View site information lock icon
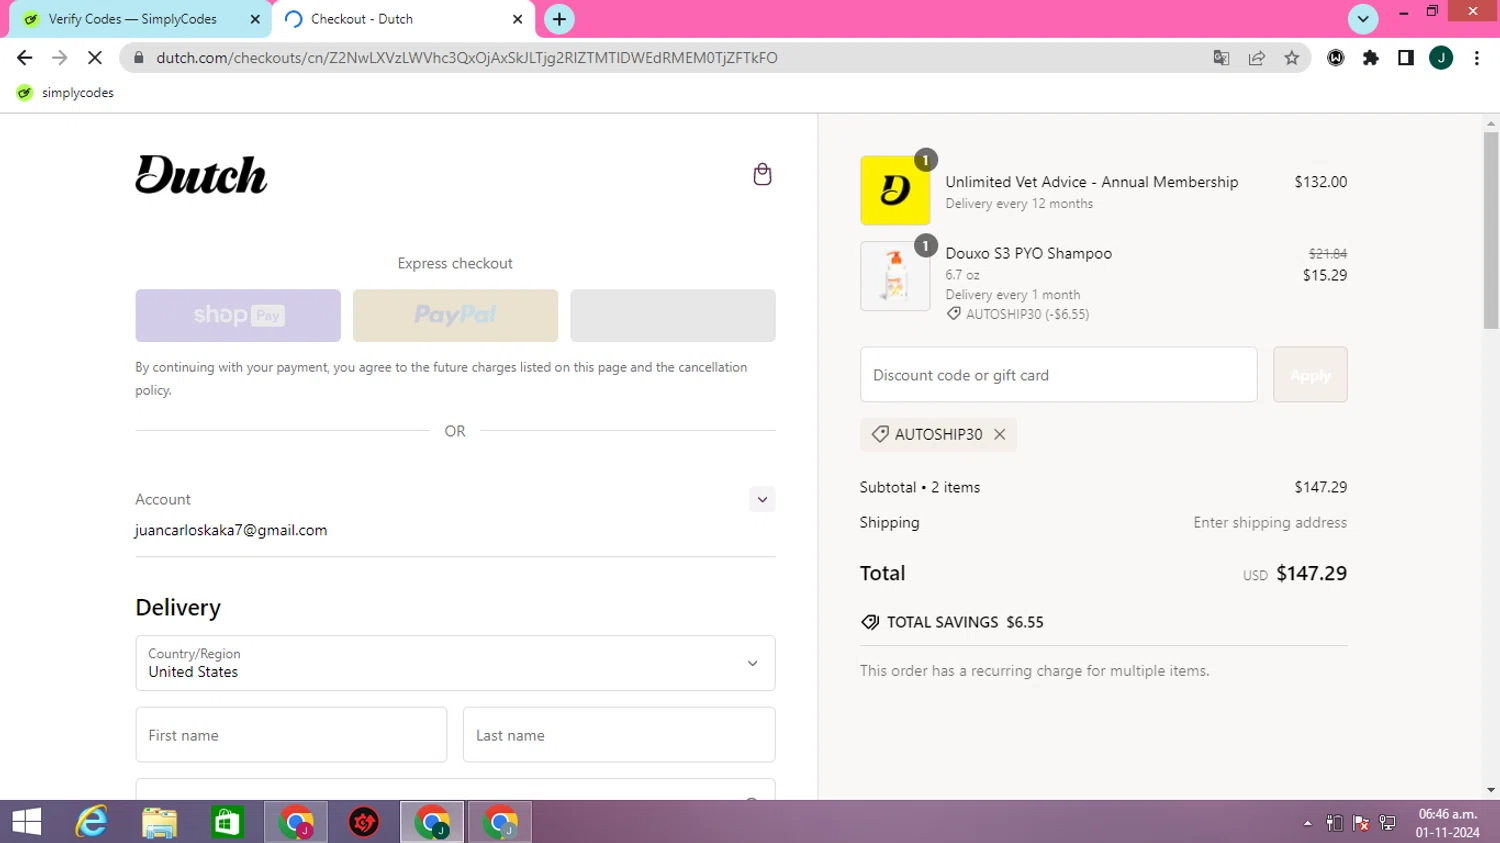Viewport: 1500px width, 843px height. (x=139, y=58)
